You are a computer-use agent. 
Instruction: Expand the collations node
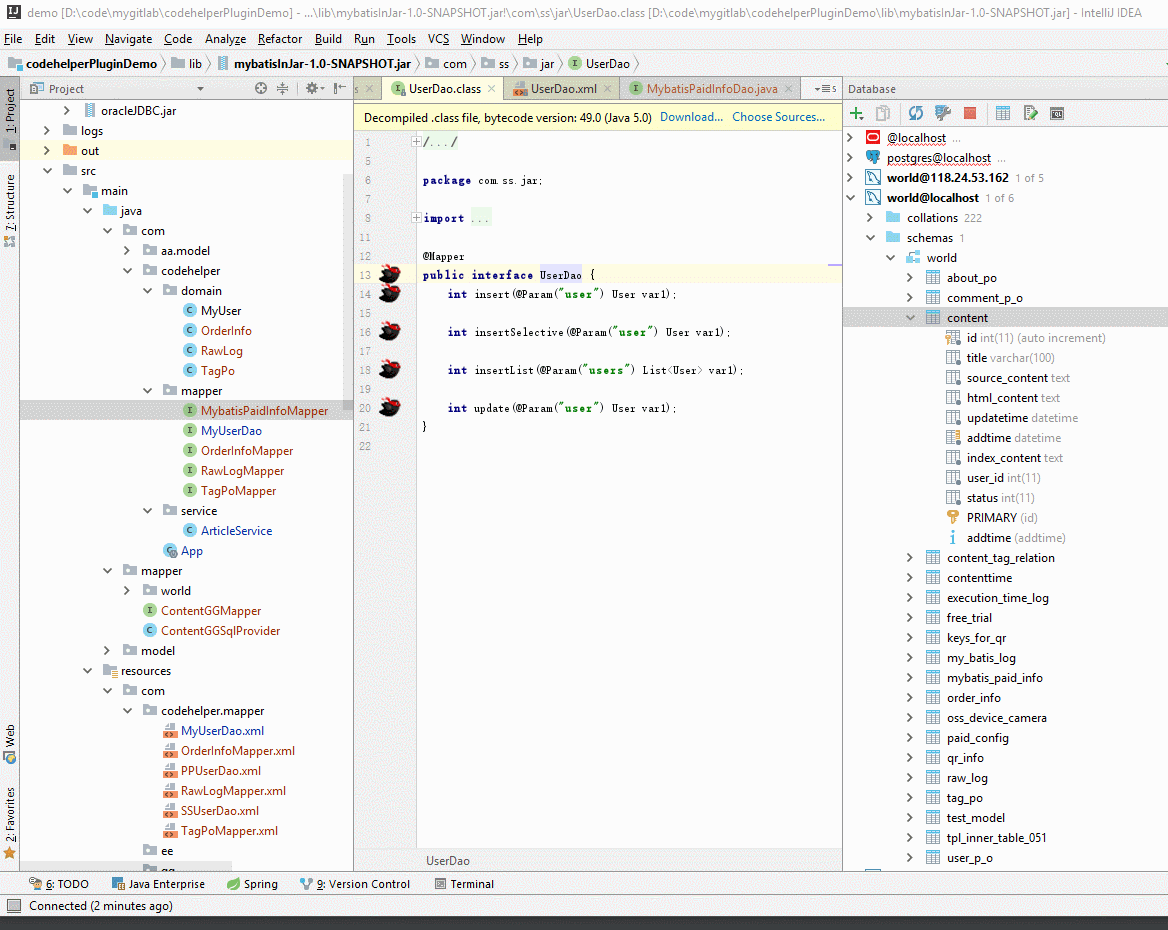click(x=870, y=218)
